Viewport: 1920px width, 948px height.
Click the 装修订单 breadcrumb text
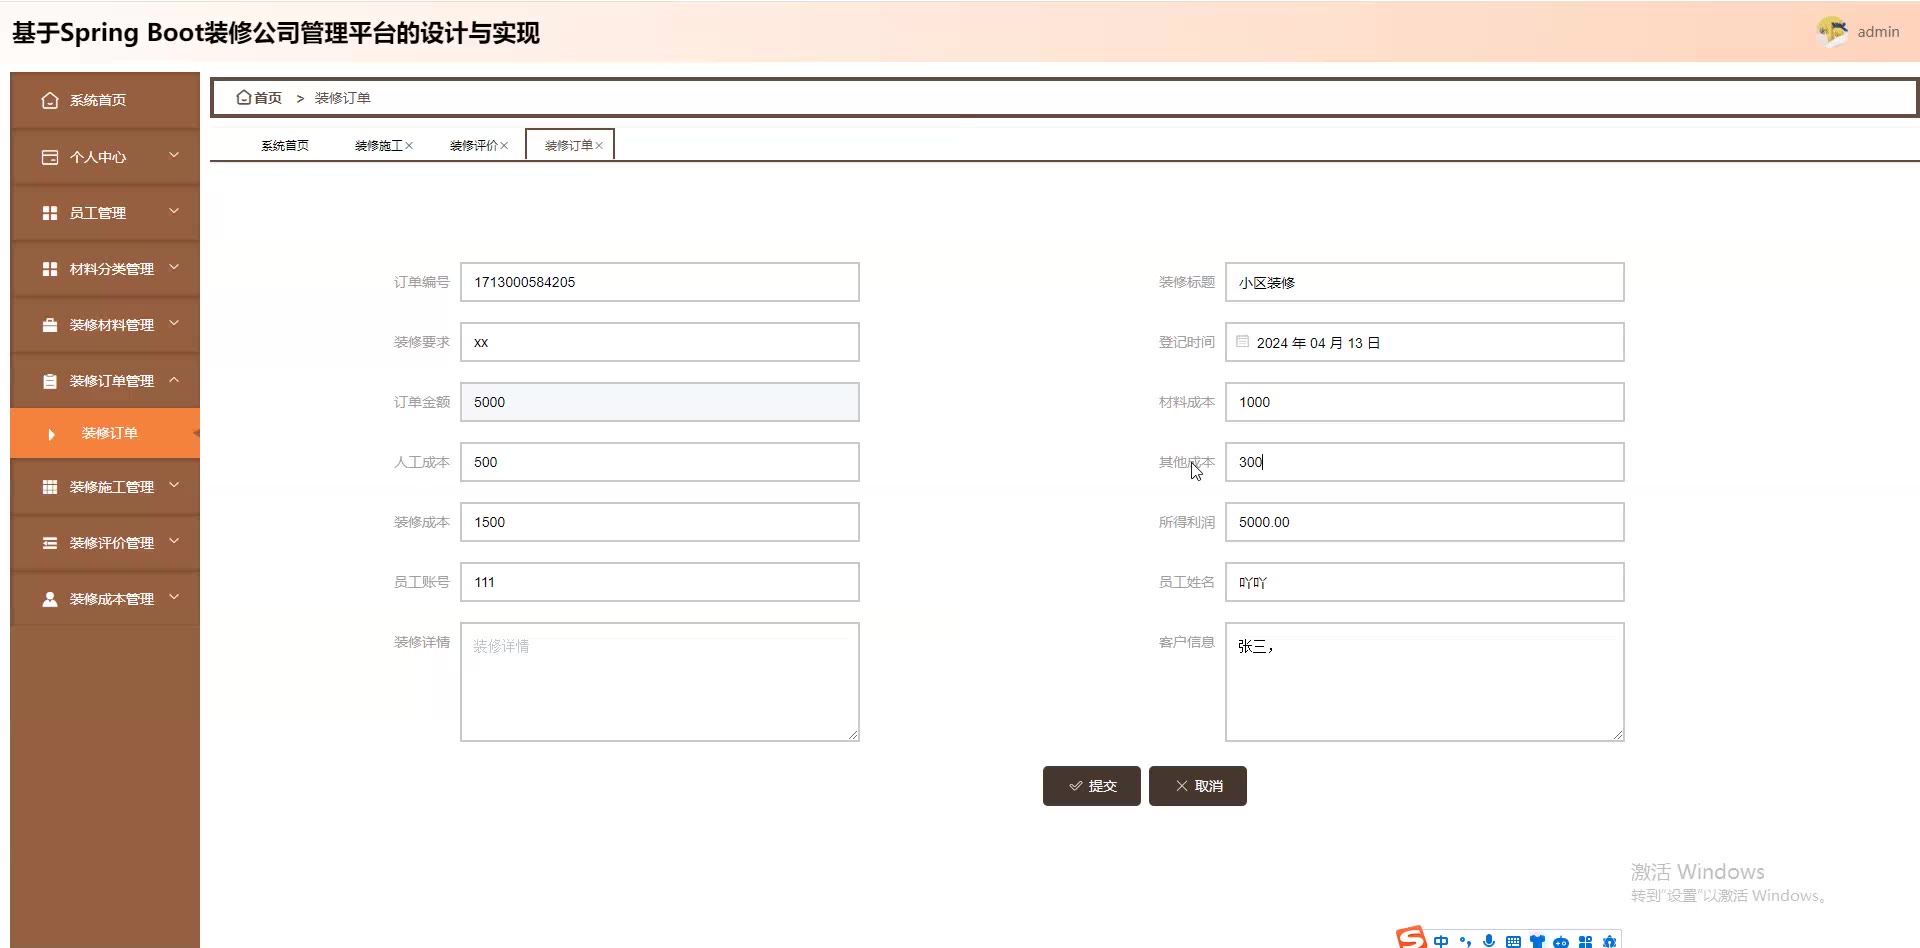[x=342, y=98]
